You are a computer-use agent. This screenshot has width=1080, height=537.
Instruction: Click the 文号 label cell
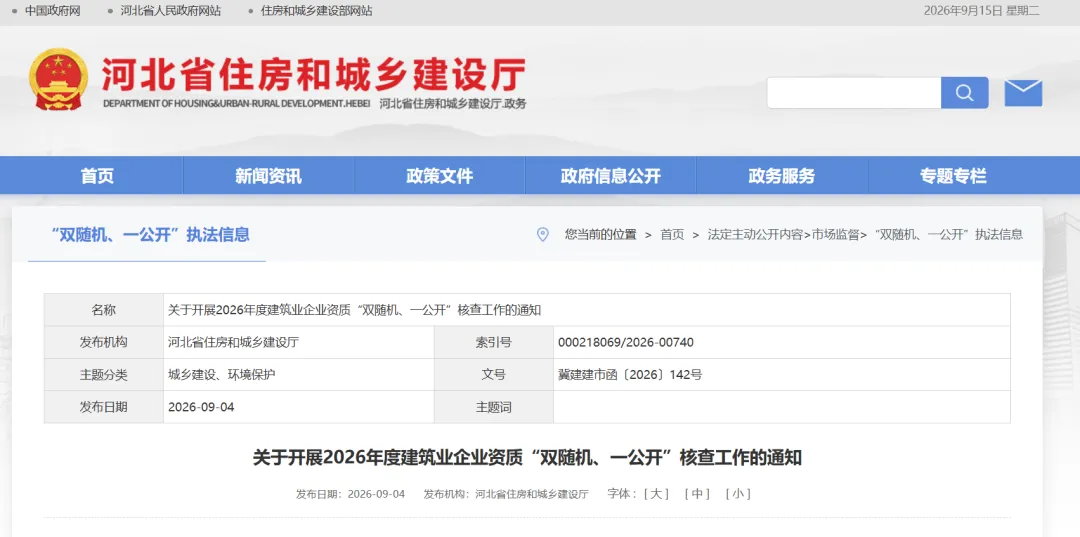point(494,375)
